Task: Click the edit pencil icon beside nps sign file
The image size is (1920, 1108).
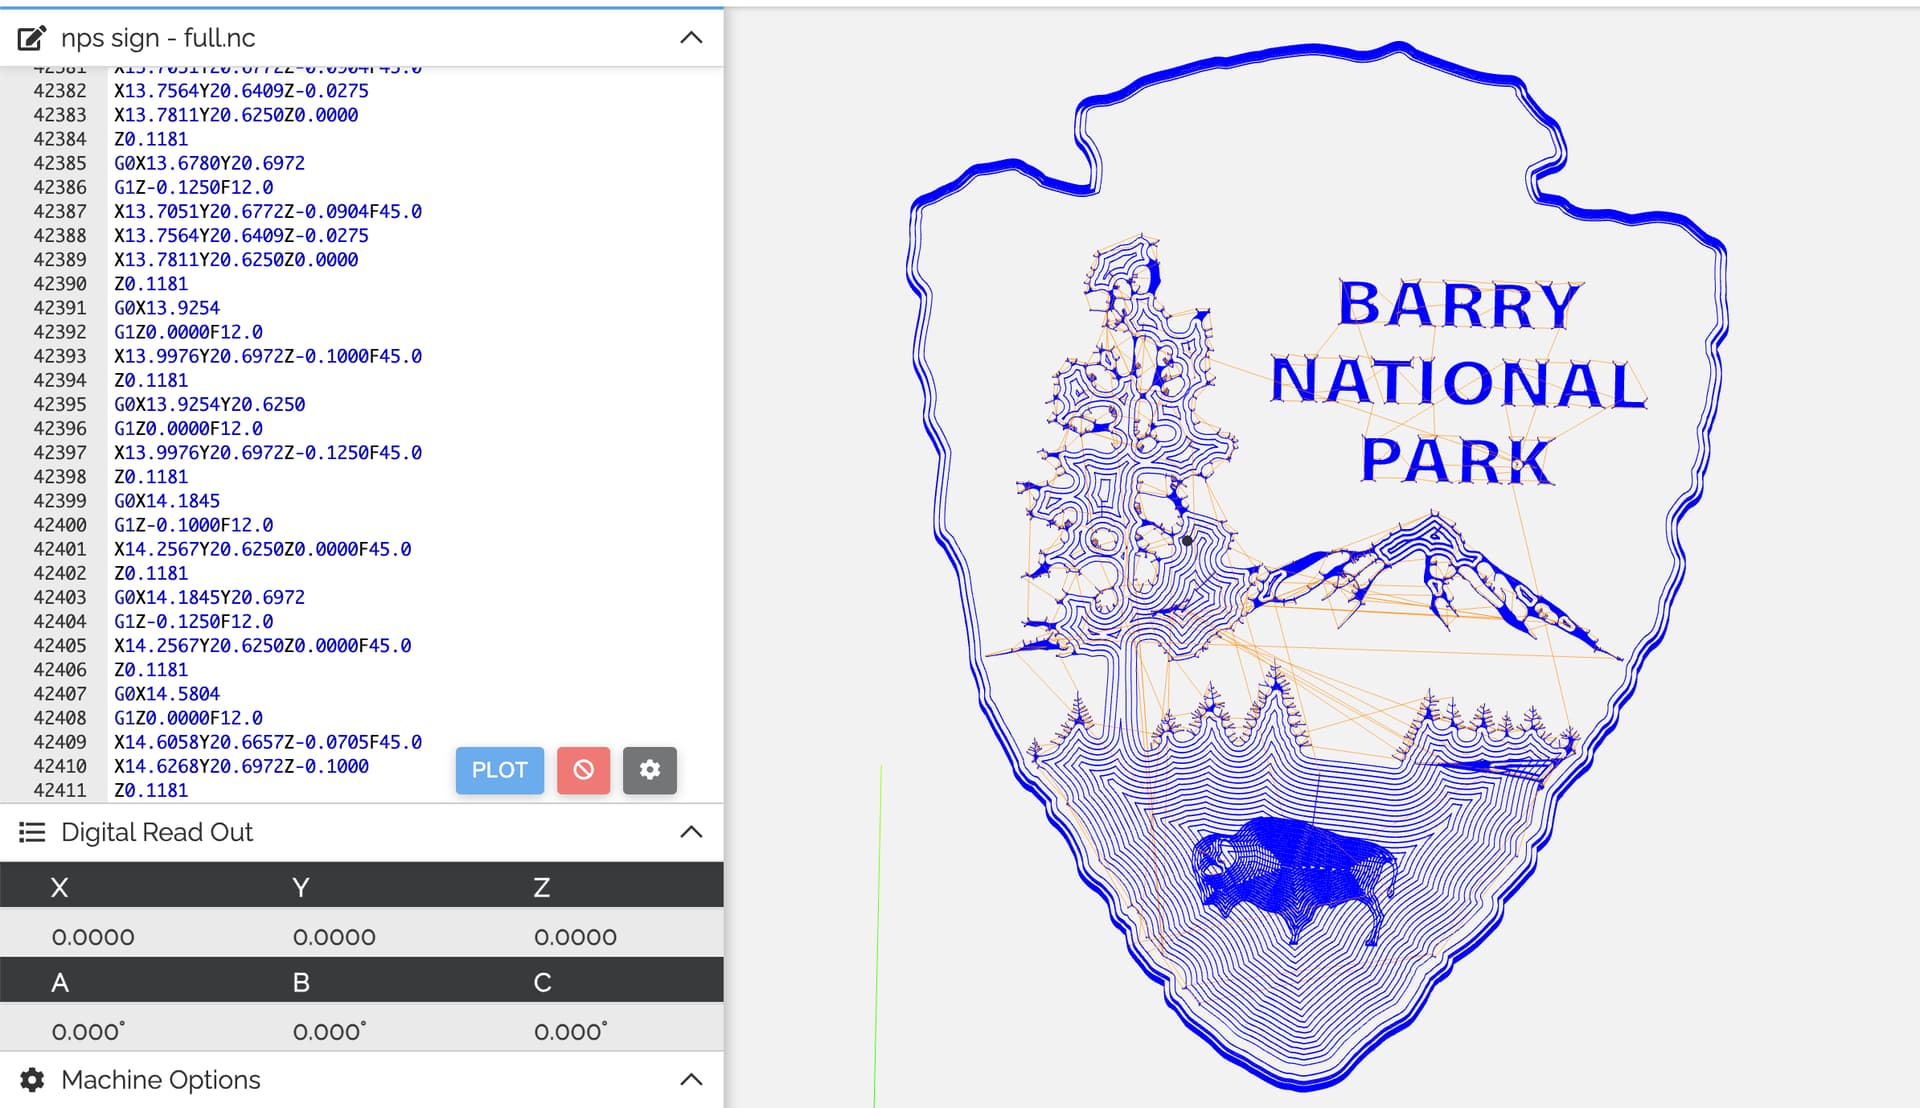Action: 31,38
